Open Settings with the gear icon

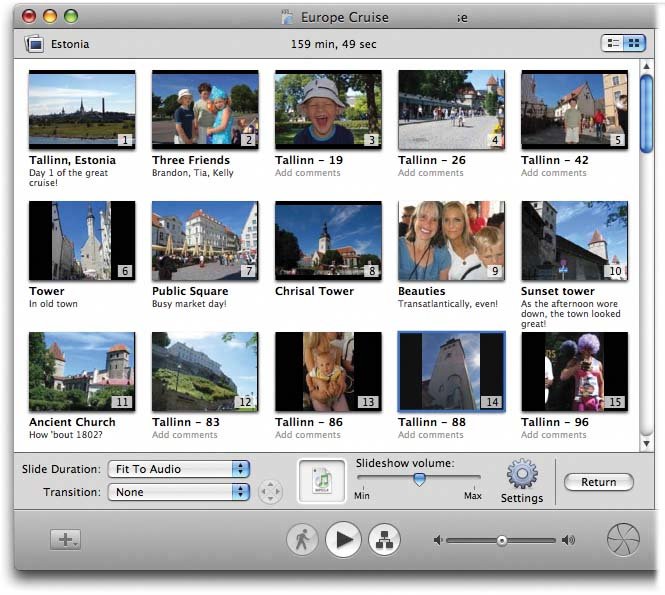522,474
